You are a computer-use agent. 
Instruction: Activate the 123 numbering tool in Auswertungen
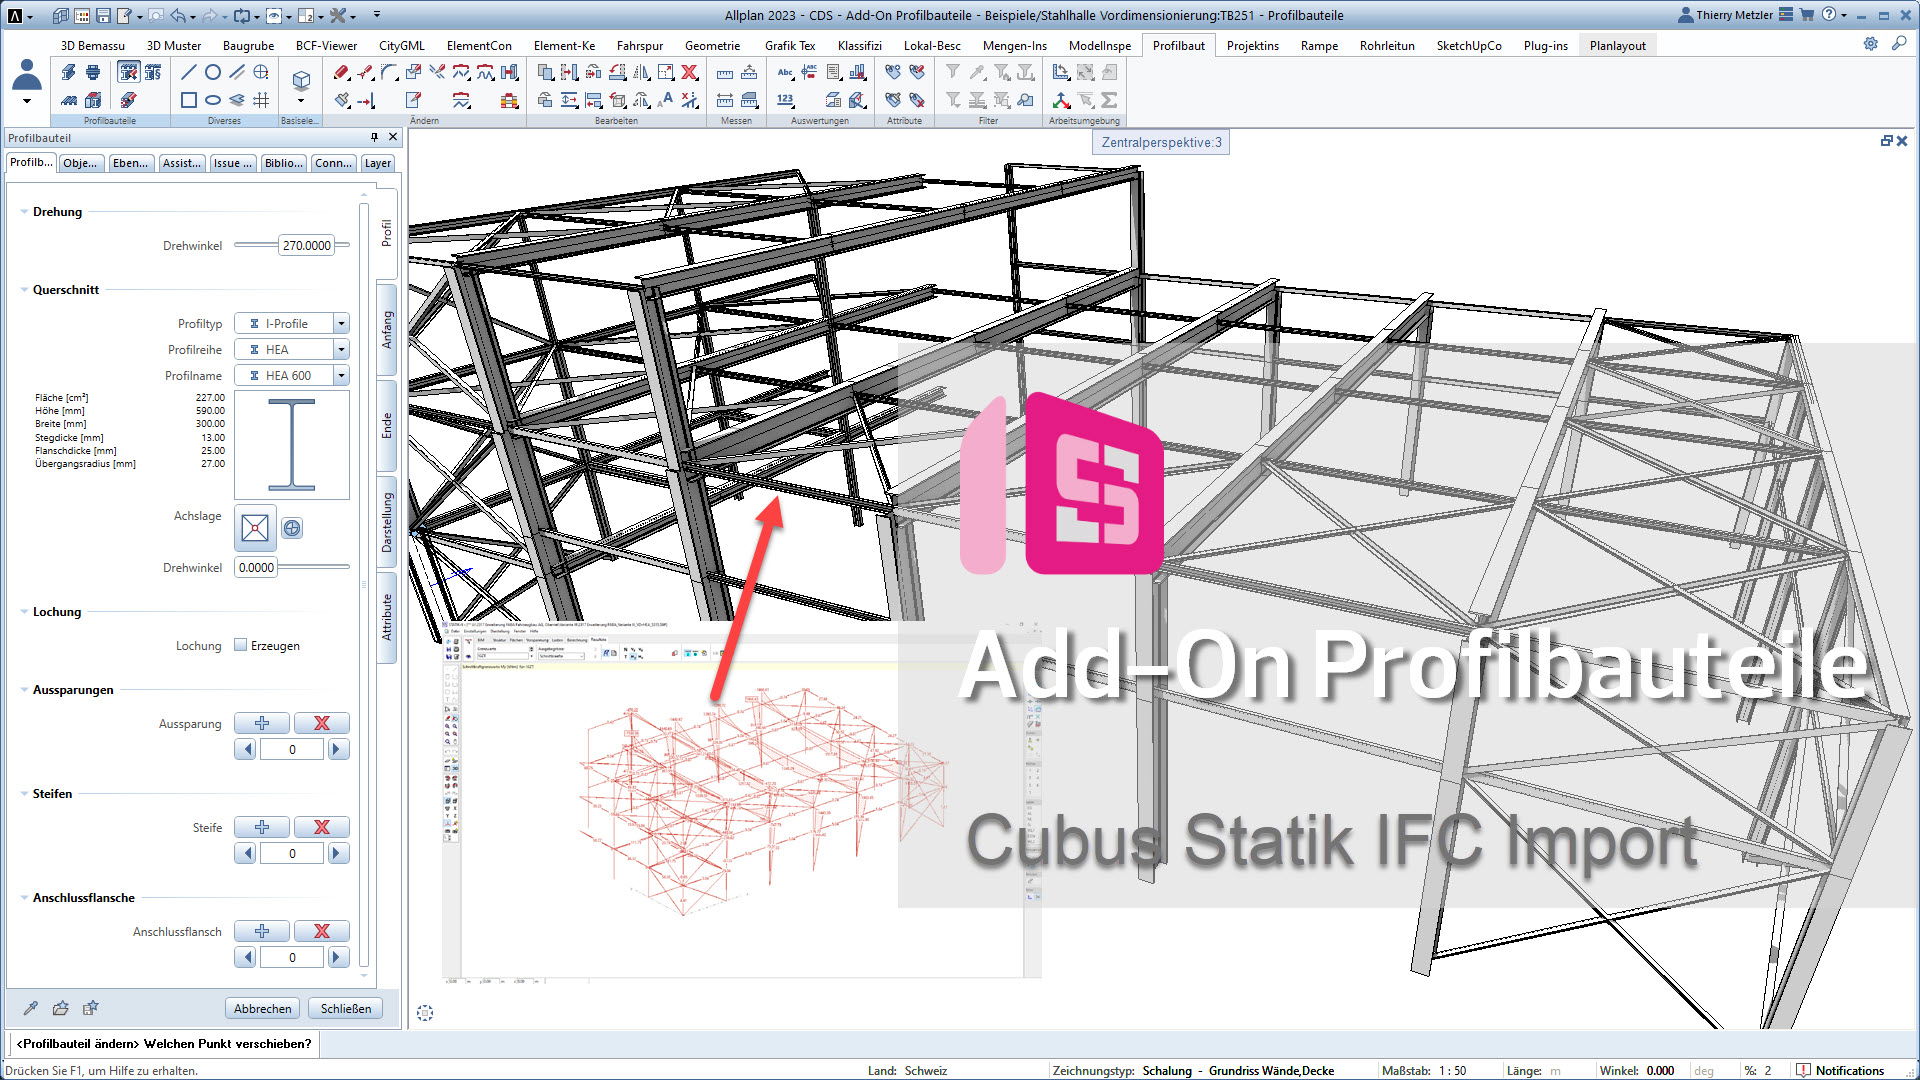[786, 100]
